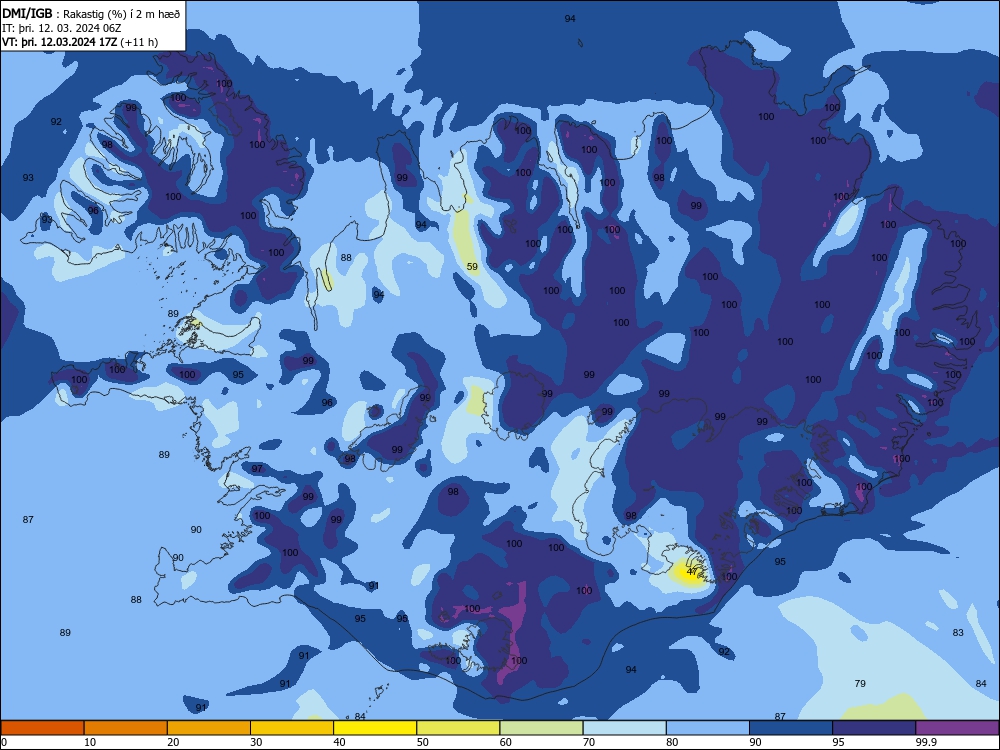Click the 0–10% dark orange legend swatch

[42, 728]
